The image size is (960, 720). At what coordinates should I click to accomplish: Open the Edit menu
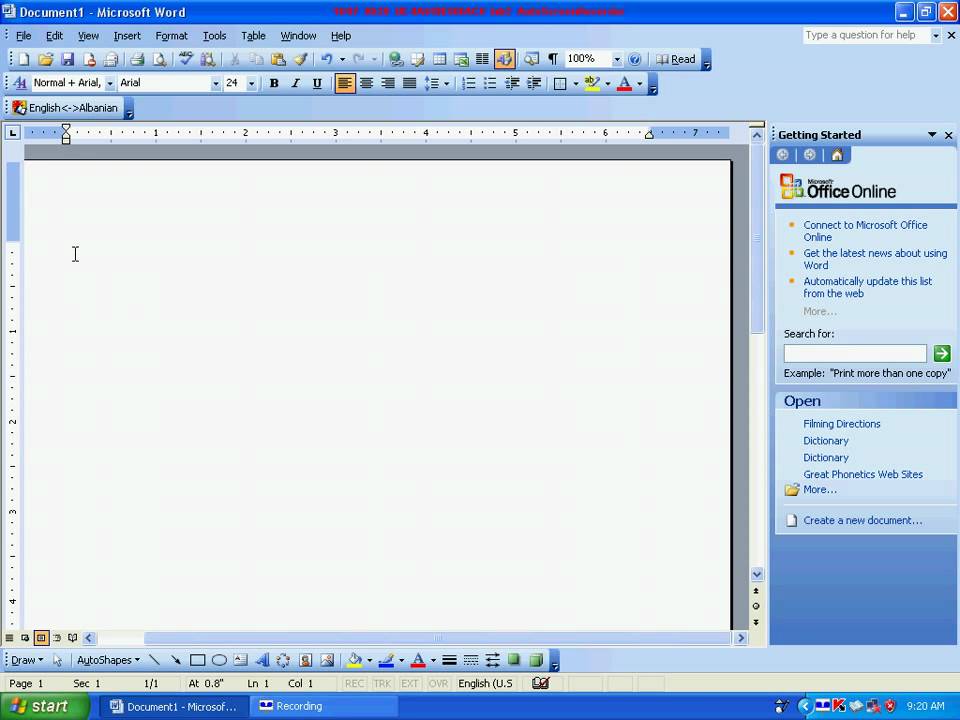(54, 36)
